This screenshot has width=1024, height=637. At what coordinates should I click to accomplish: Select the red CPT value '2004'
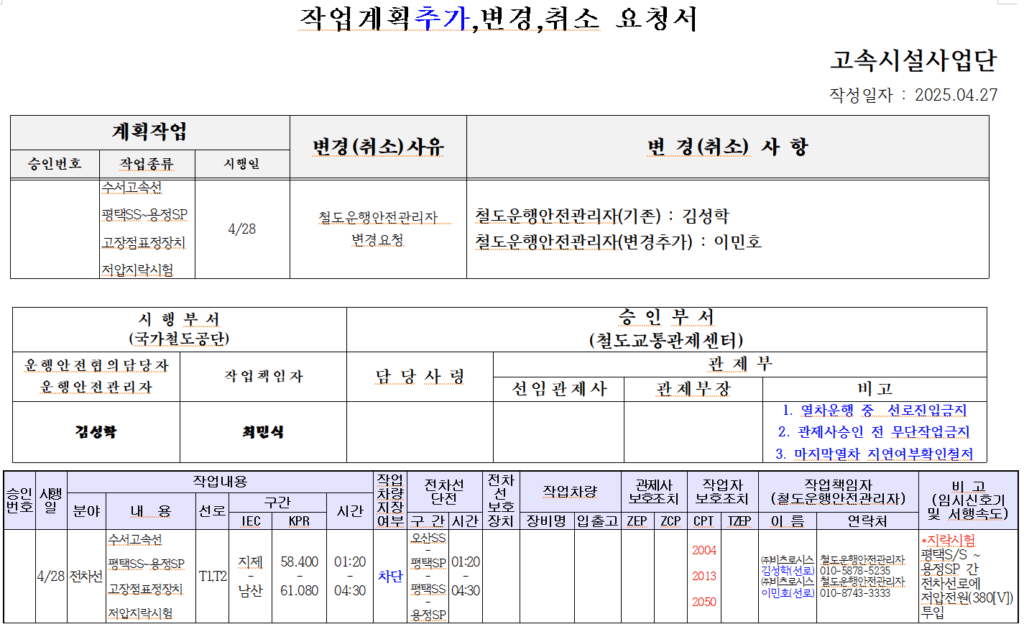[704, 551]
